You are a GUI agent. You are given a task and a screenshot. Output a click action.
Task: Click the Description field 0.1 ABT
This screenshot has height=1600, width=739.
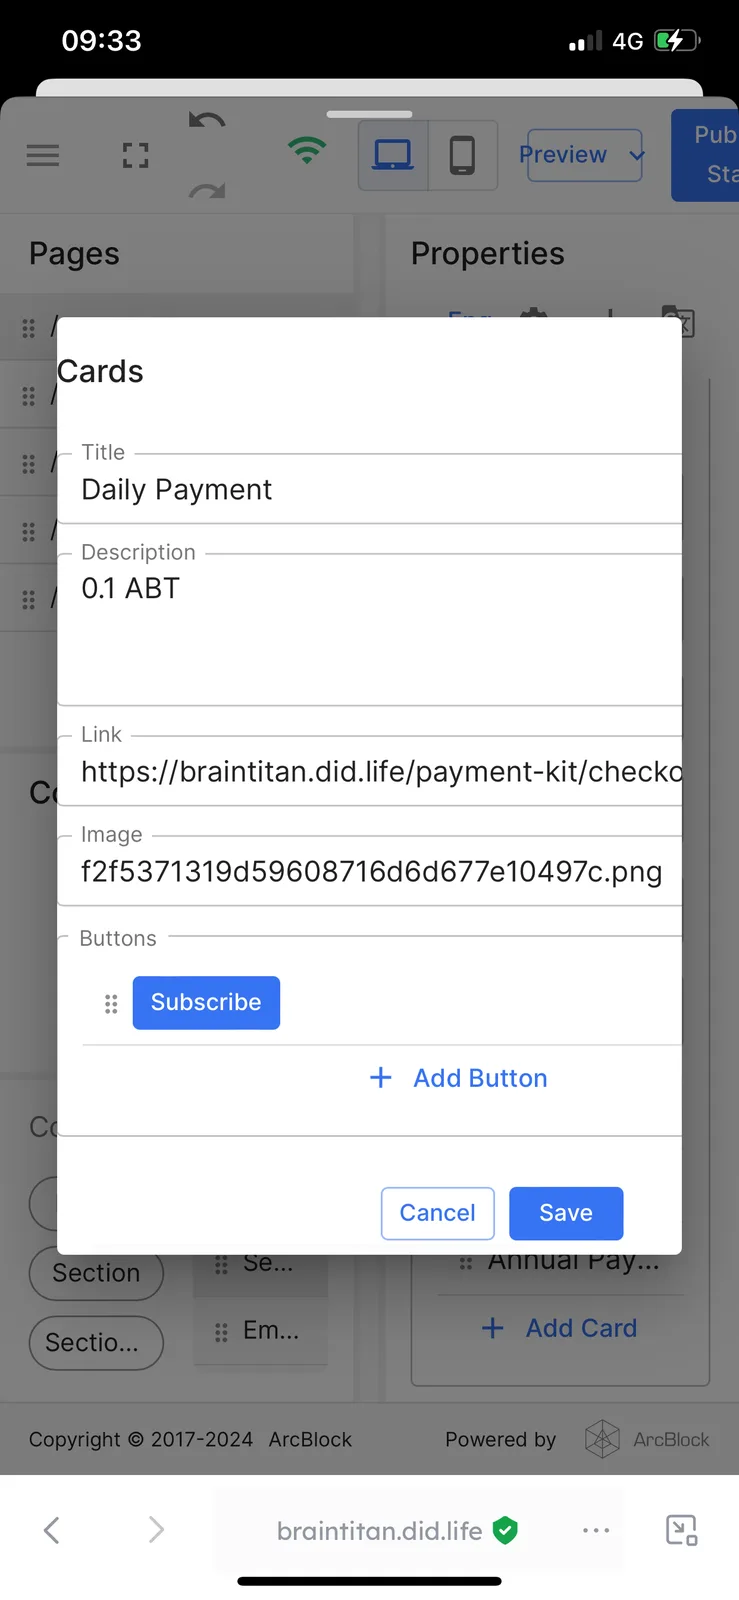coord(369,629)
